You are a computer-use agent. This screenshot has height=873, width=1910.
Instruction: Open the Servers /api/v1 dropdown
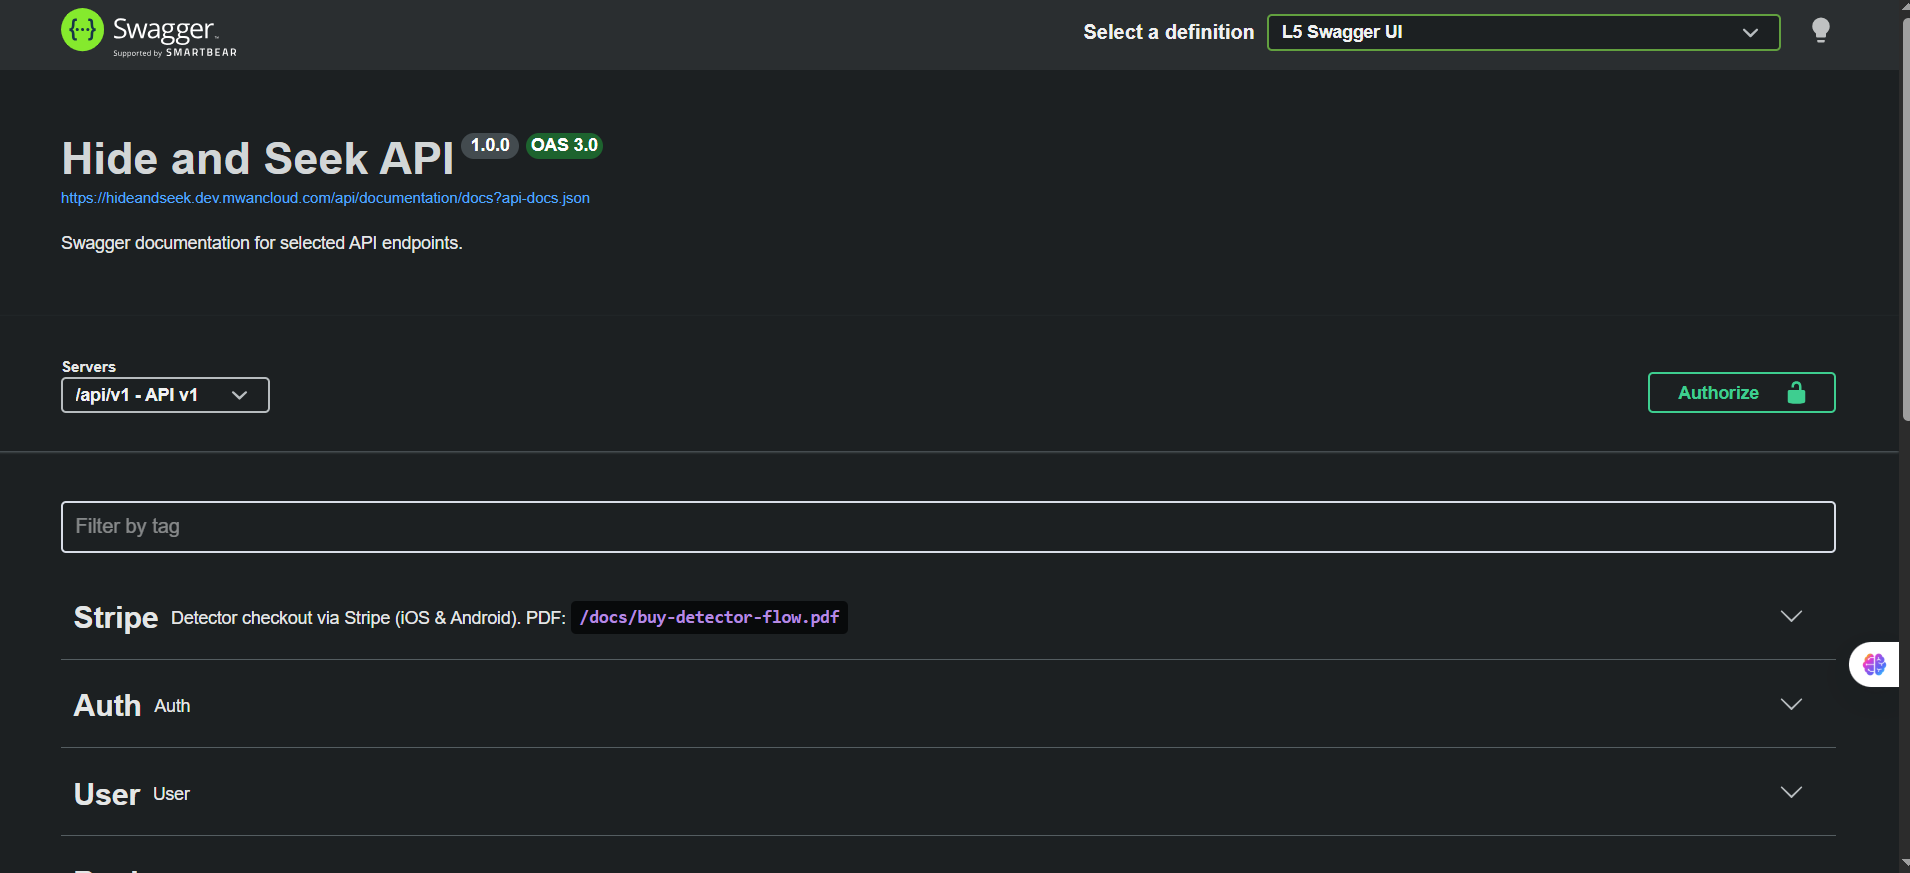pos(165,395)
